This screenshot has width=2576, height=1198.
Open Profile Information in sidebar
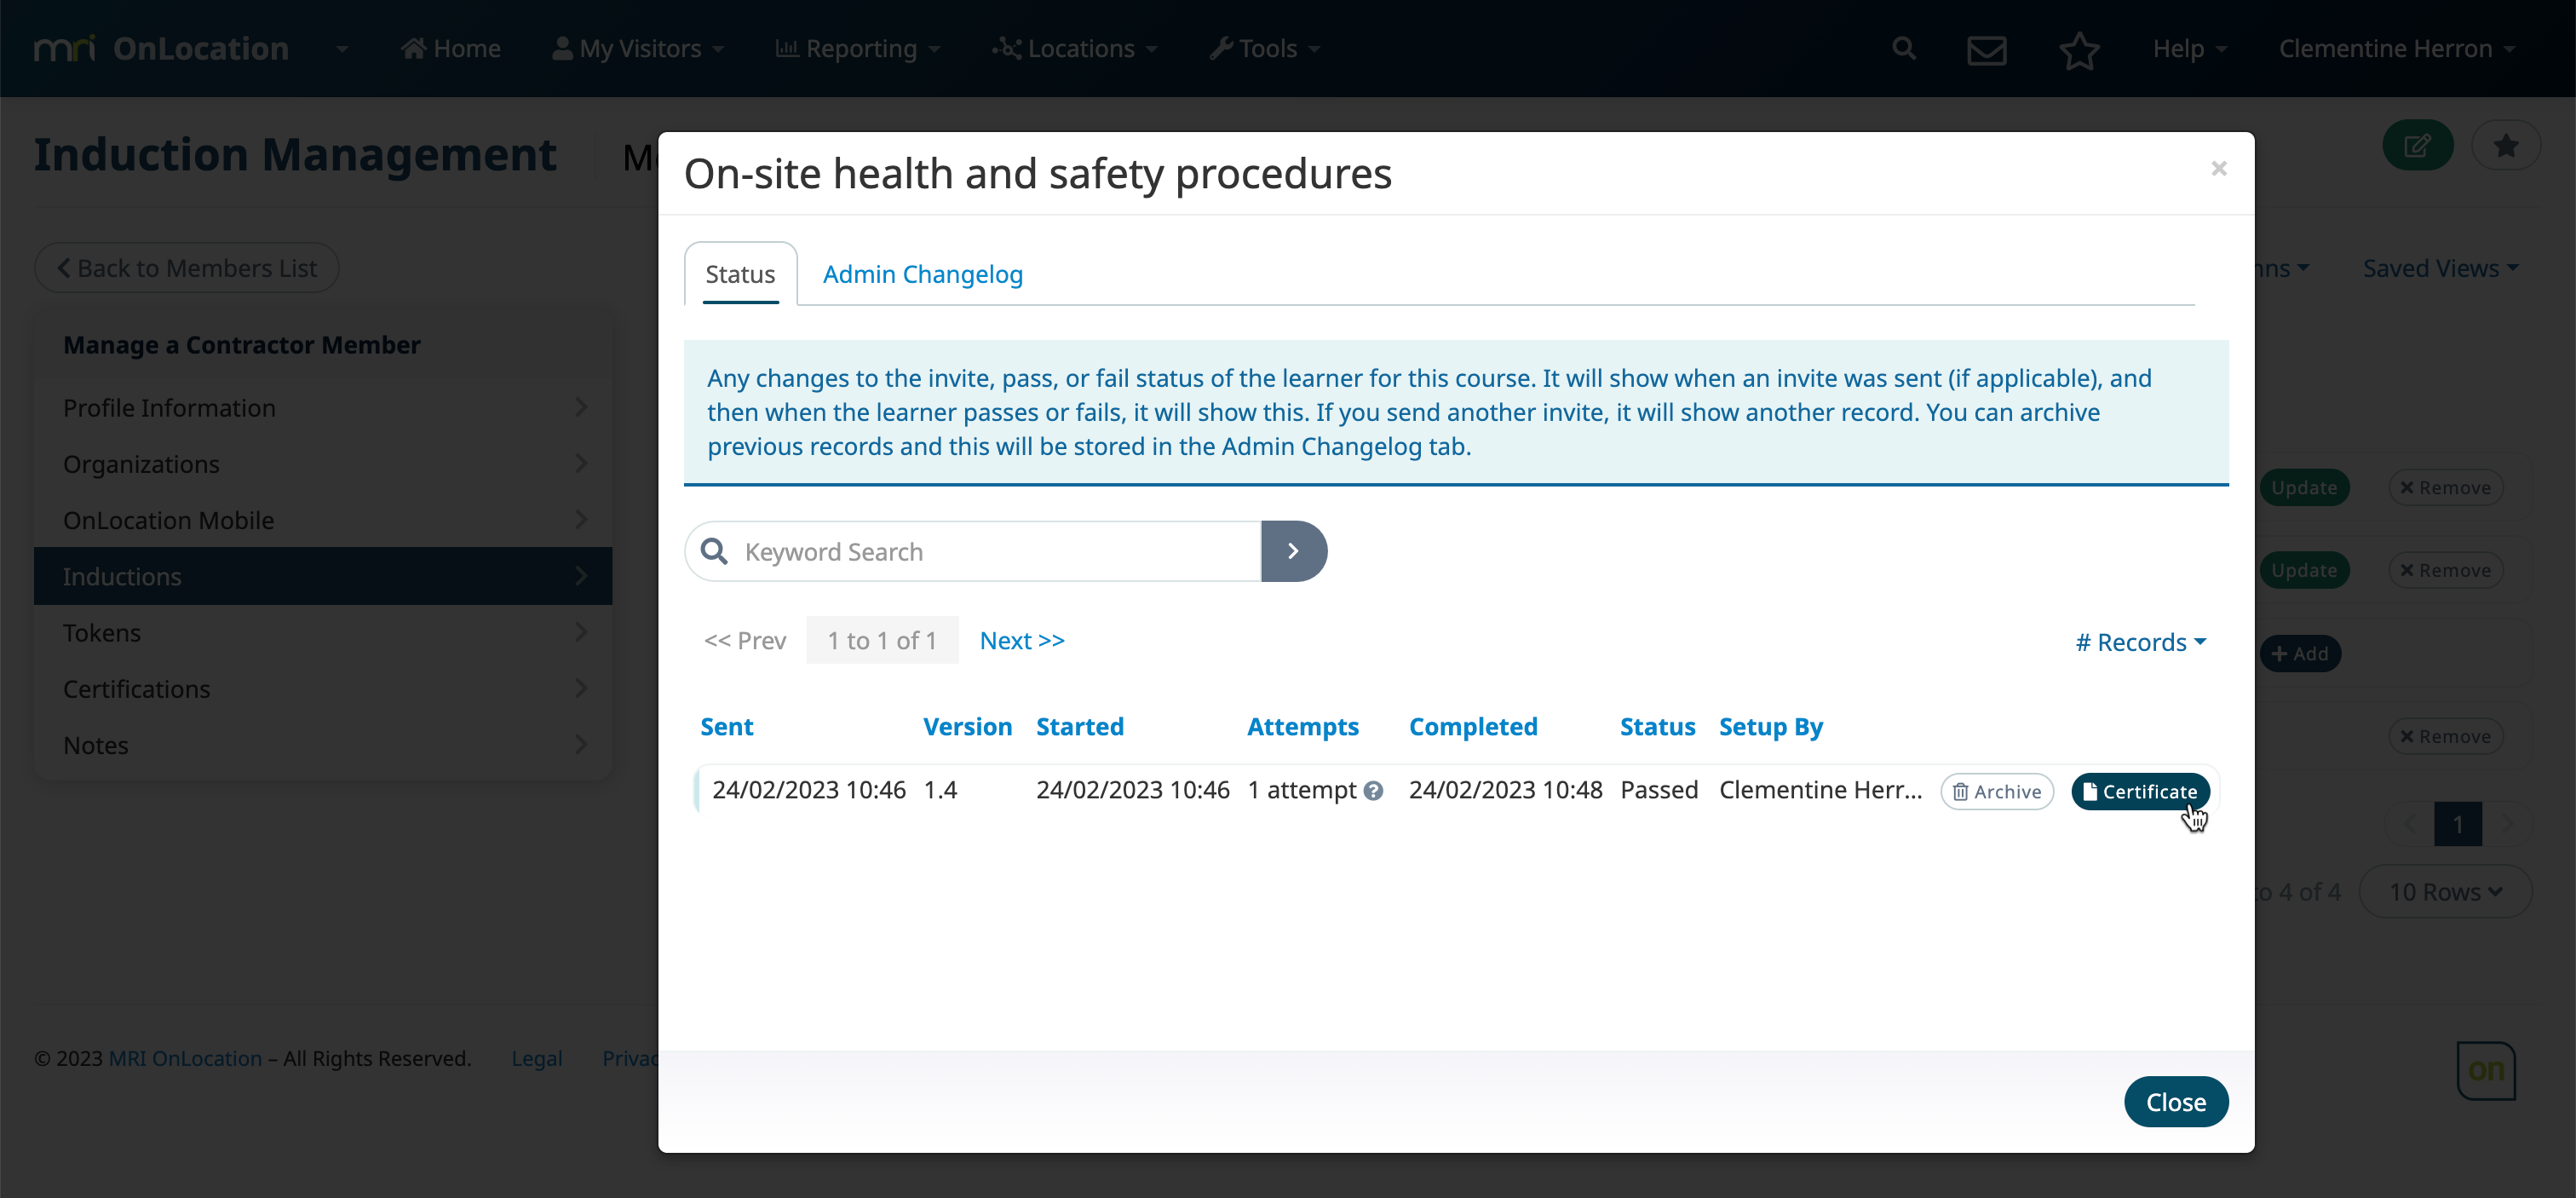323,407
